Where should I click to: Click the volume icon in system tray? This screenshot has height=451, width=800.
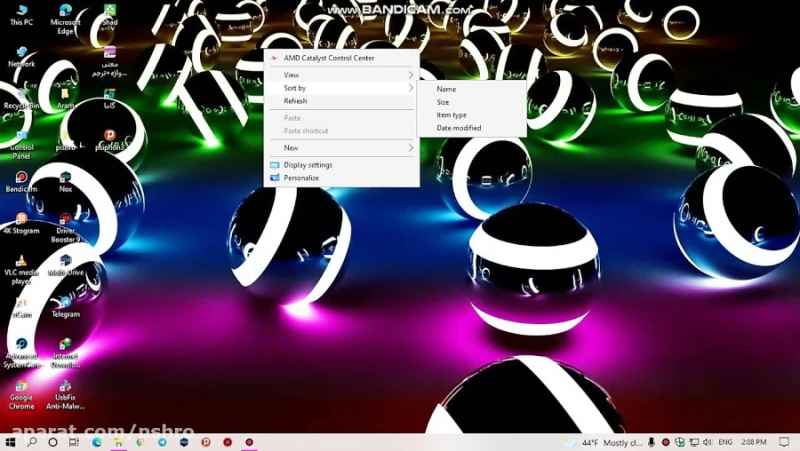(x=707, y=442)
